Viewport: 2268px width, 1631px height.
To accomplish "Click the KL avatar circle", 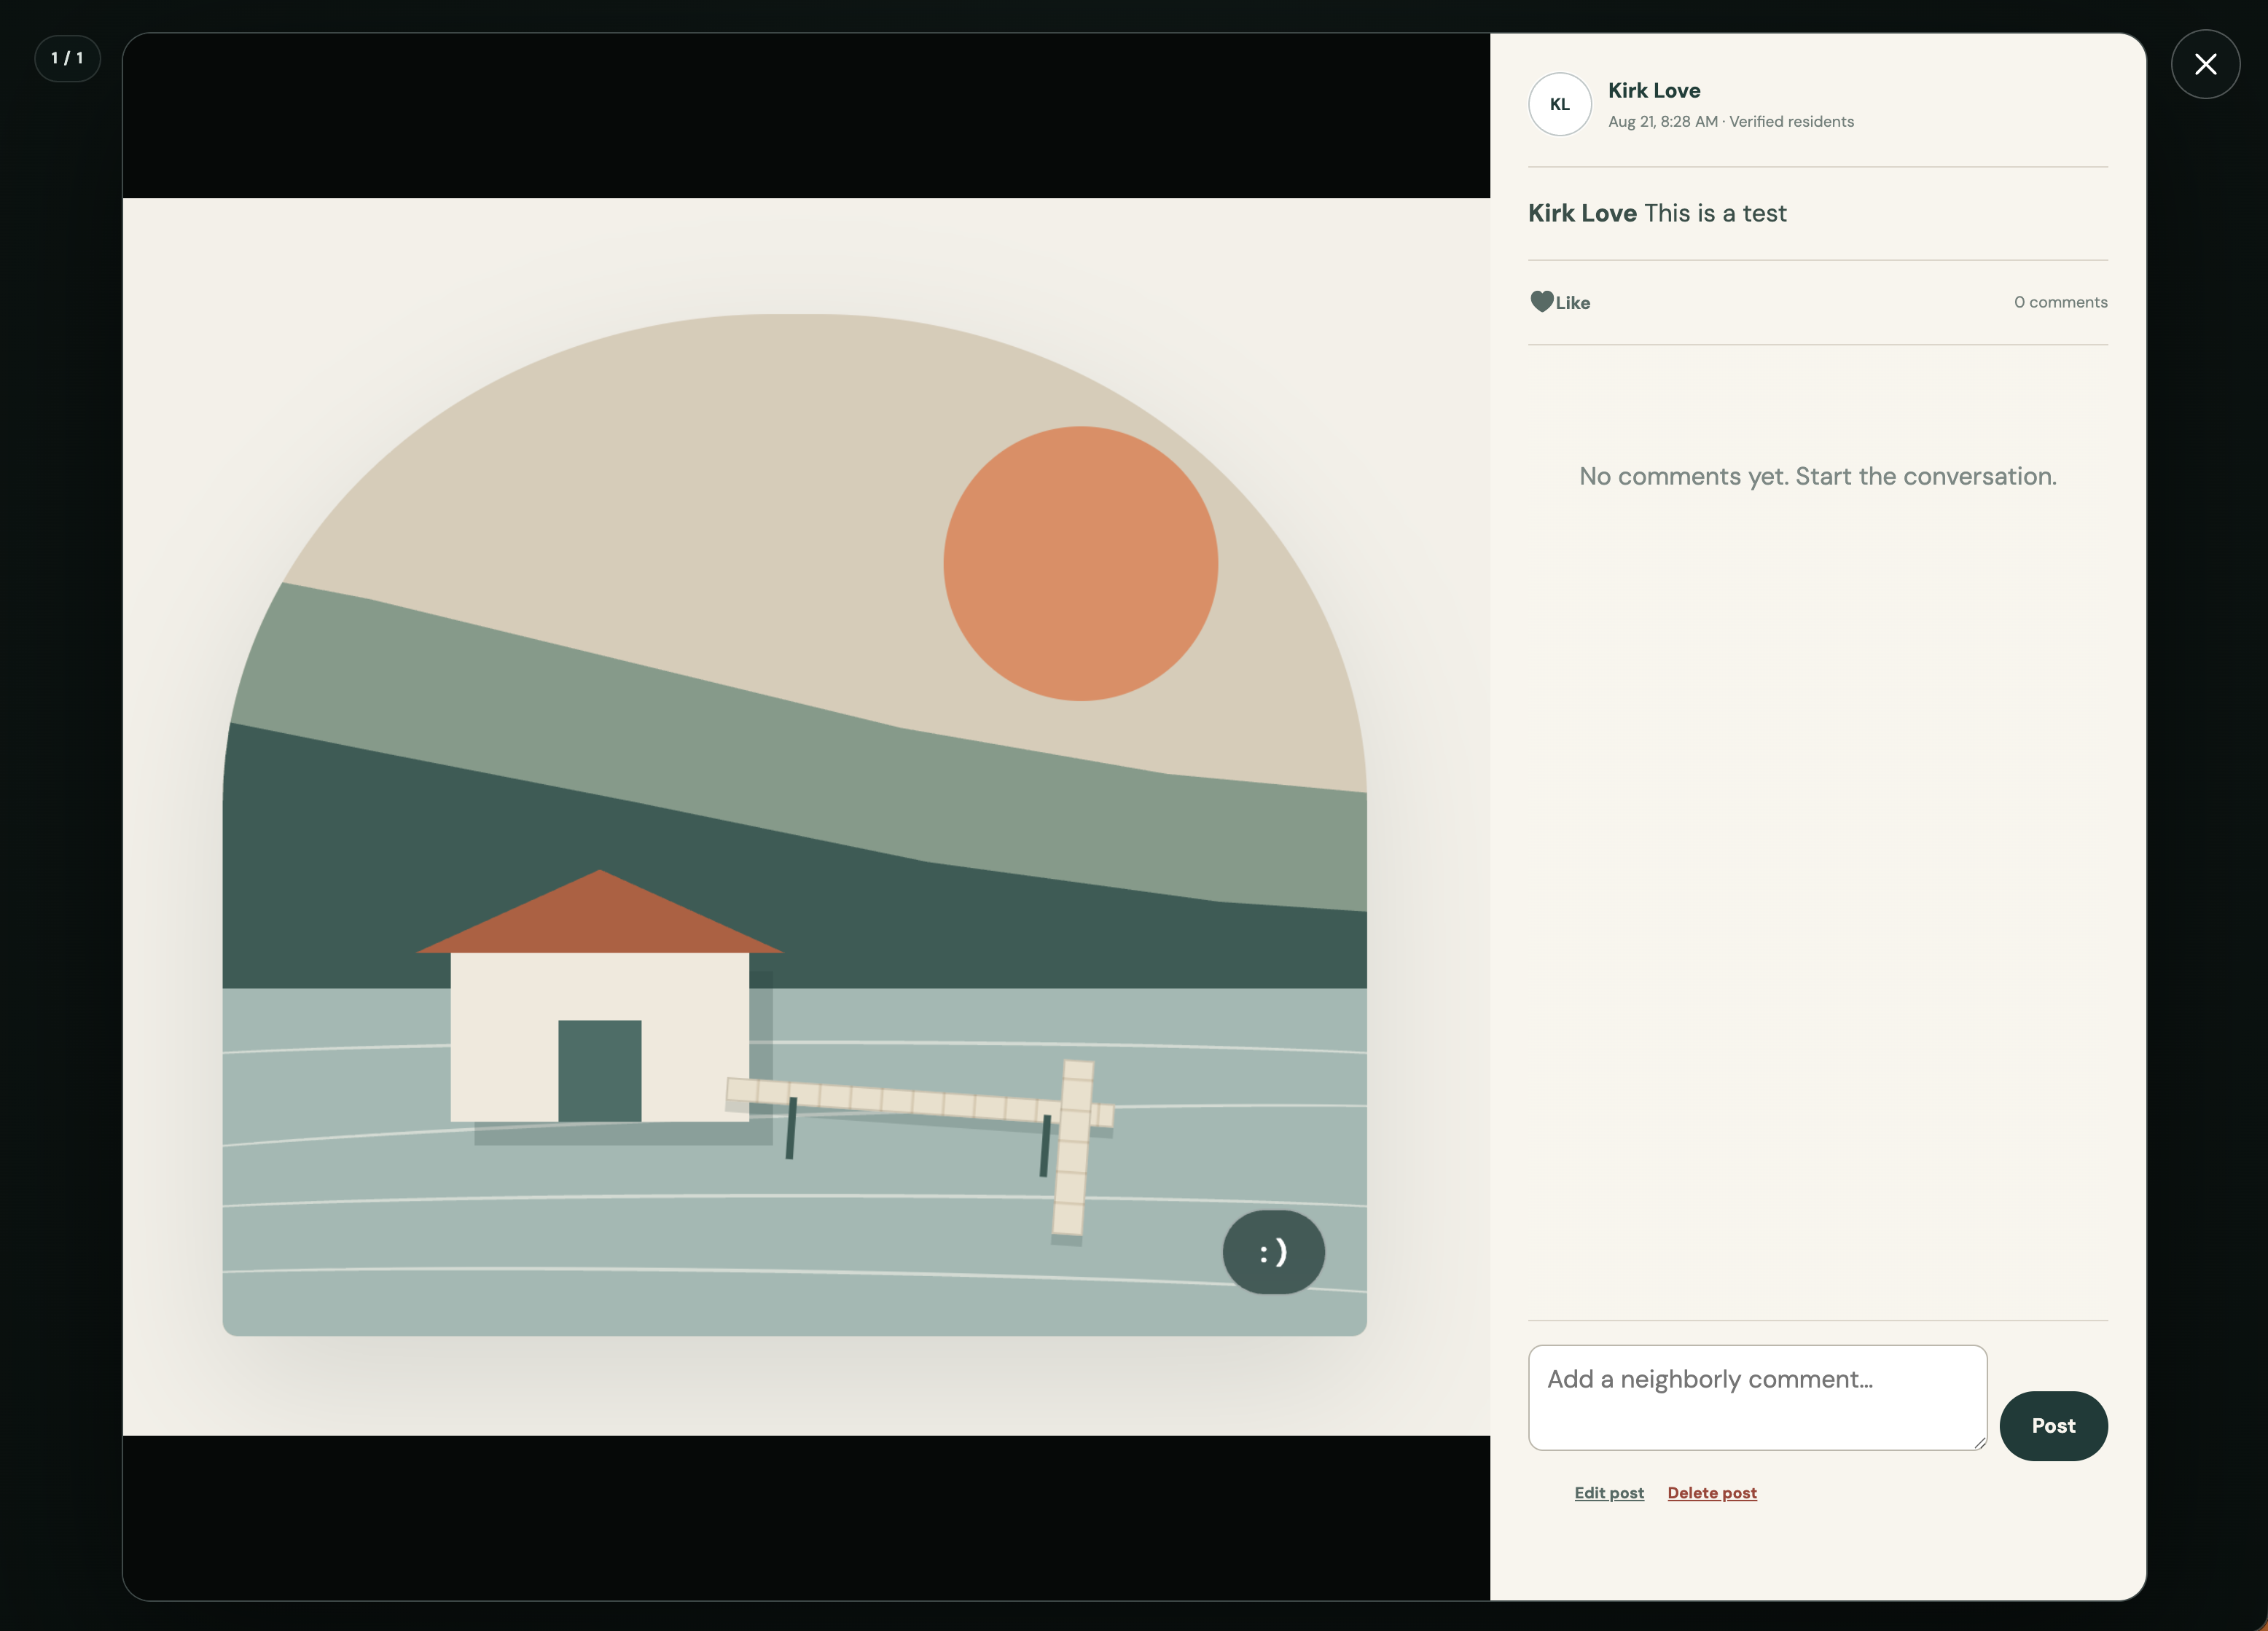I will [1559, 104].
